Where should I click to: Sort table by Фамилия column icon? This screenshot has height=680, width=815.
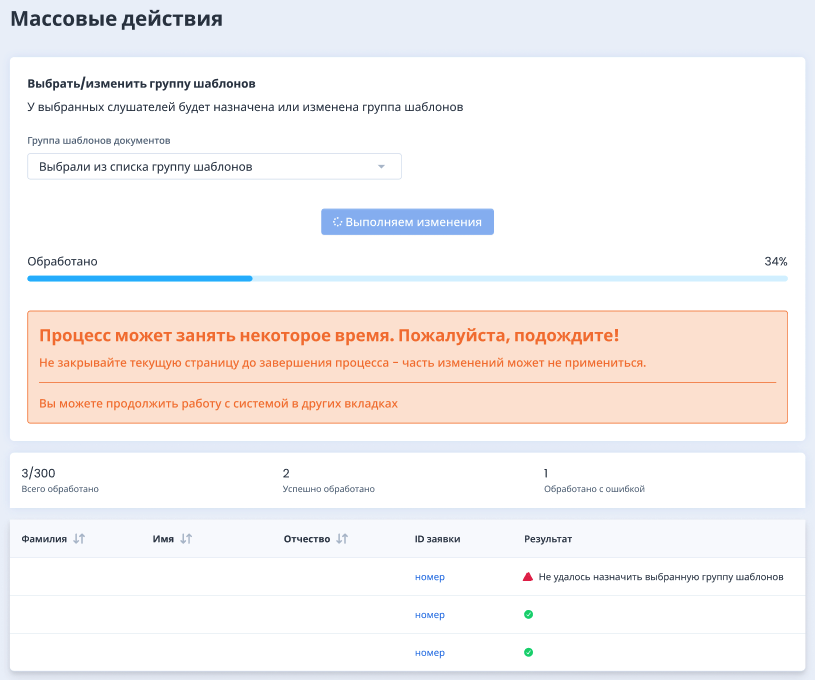(x=79, y=539)
